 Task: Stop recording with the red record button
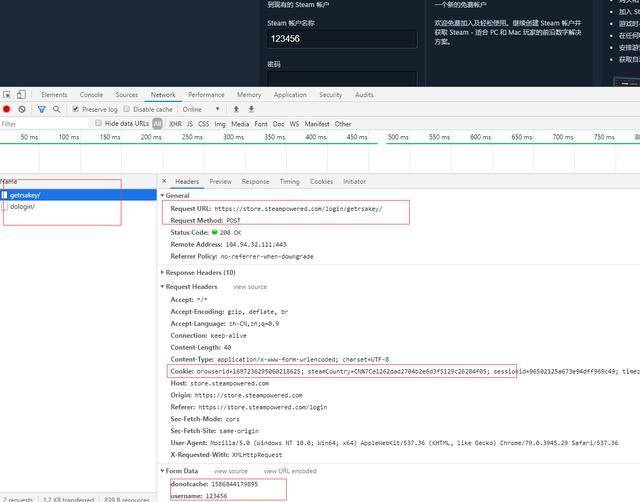coord(7,109)
